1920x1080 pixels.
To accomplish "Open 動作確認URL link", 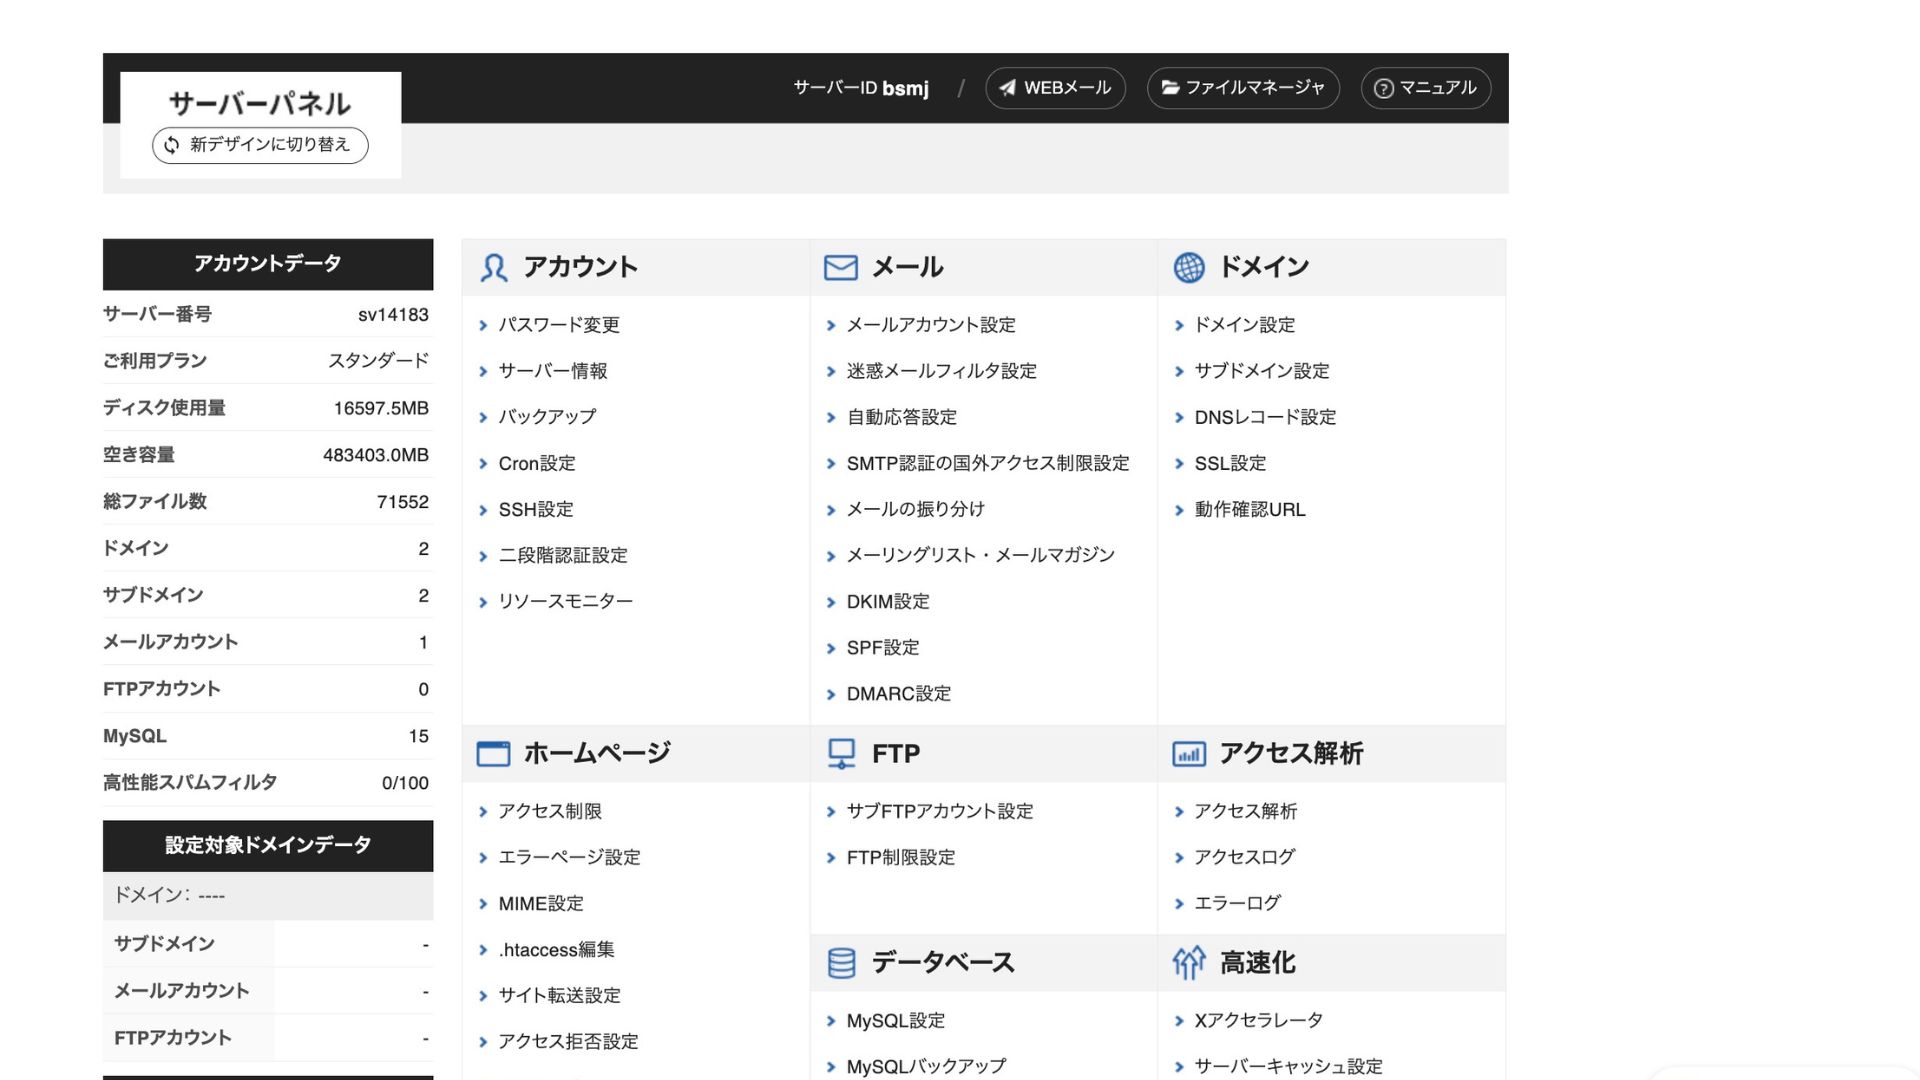I will [x=1250, y=509].
